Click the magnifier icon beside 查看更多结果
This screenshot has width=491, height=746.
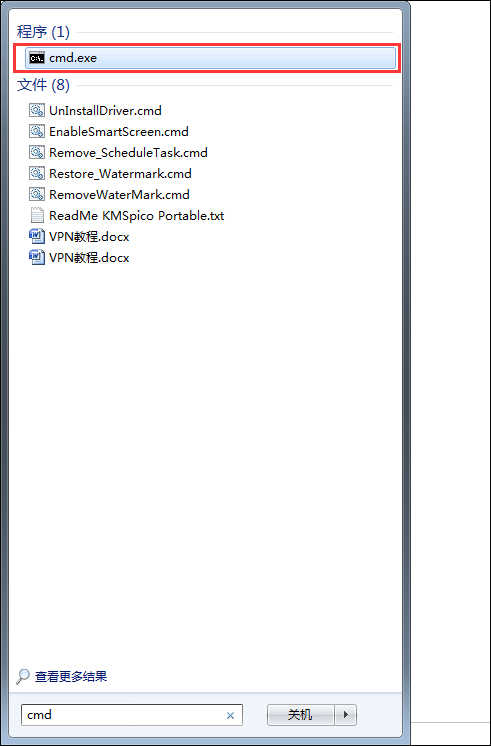click(x=22, y=677)
